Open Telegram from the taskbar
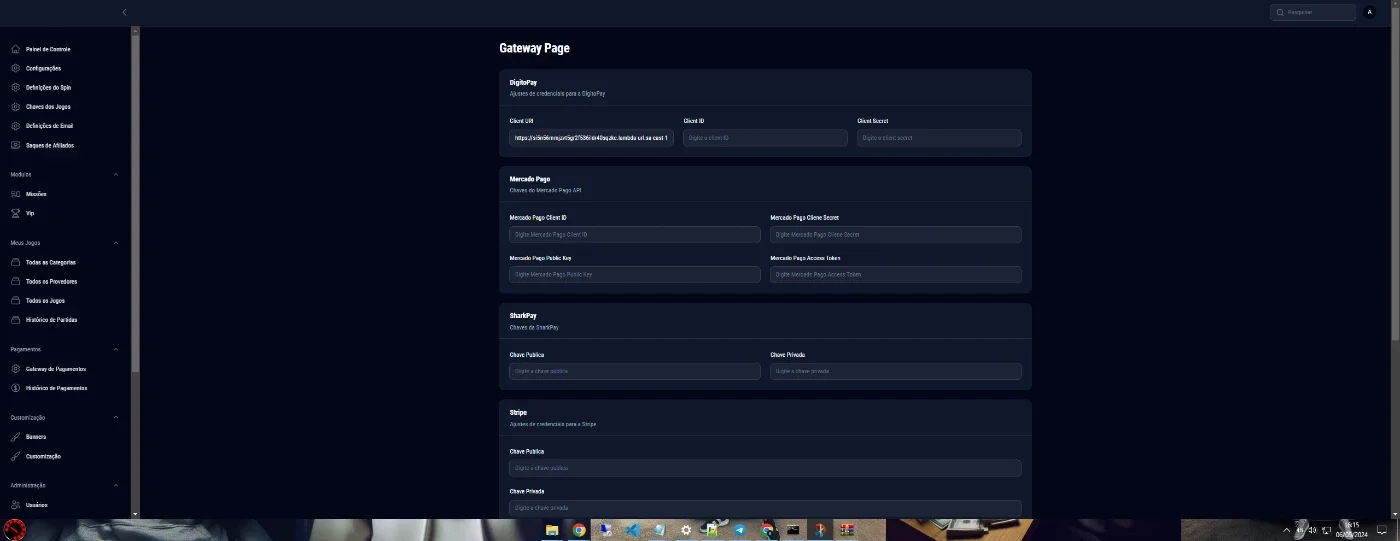1400x541 pixels. tap(740, 531)
